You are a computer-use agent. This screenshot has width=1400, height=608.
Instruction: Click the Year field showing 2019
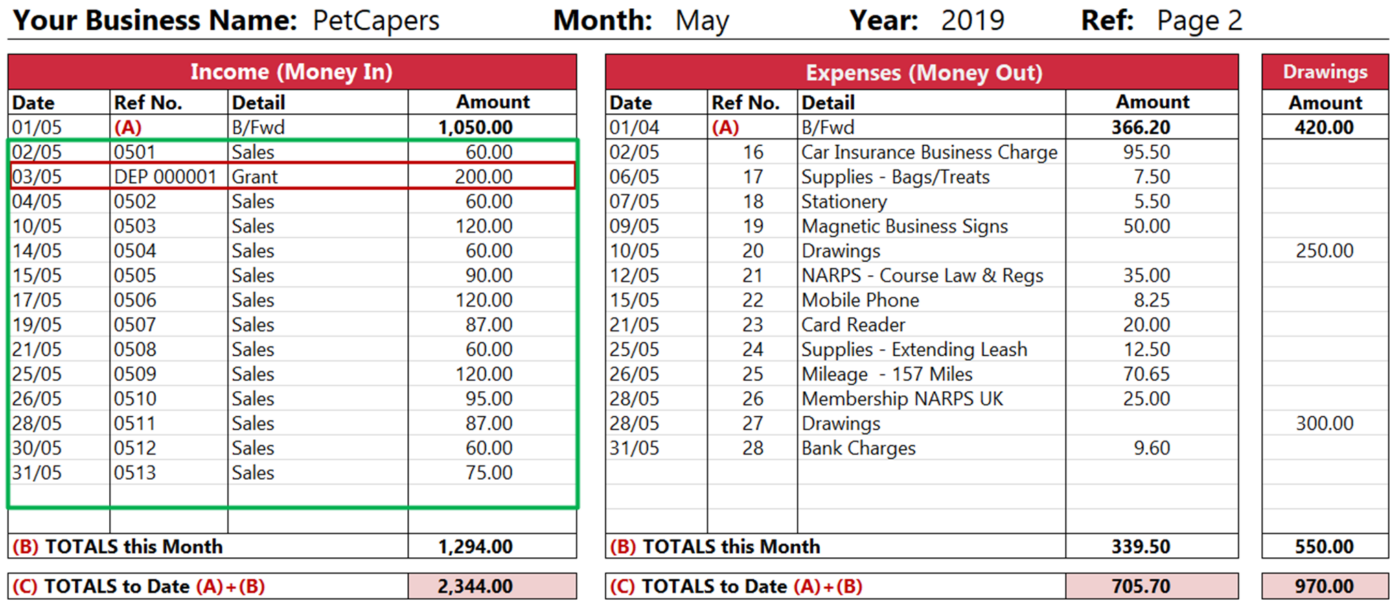[972, 21]
